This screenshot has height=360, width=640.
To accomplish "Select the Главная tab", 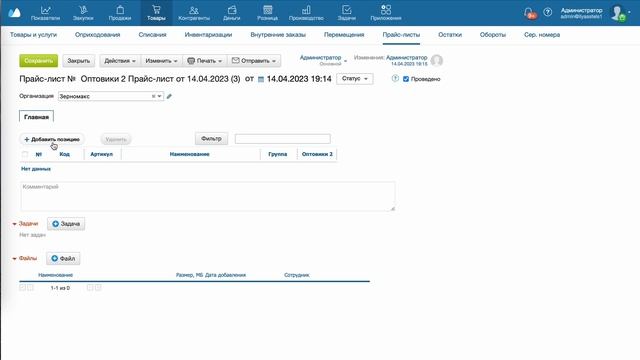I will 36,117.
